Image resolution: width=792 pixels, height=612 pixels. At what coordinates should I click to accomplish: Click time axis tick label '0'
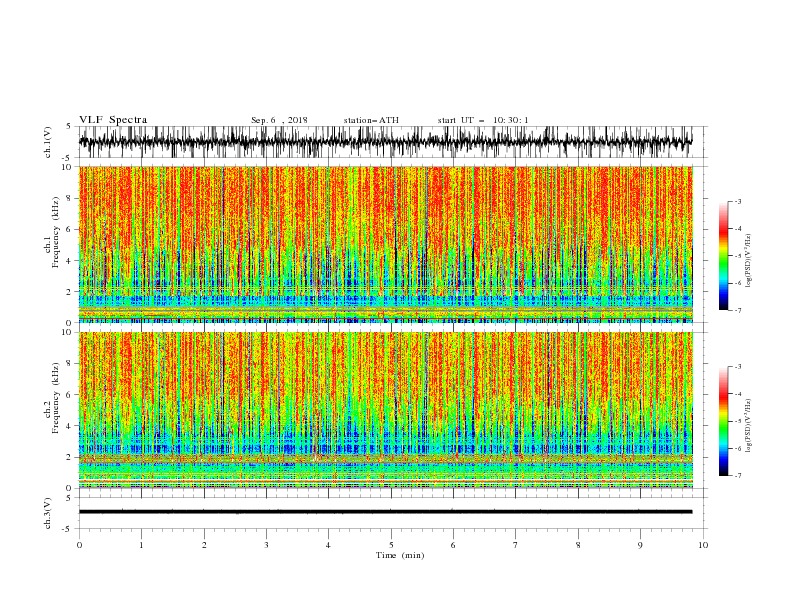(79, 545)
